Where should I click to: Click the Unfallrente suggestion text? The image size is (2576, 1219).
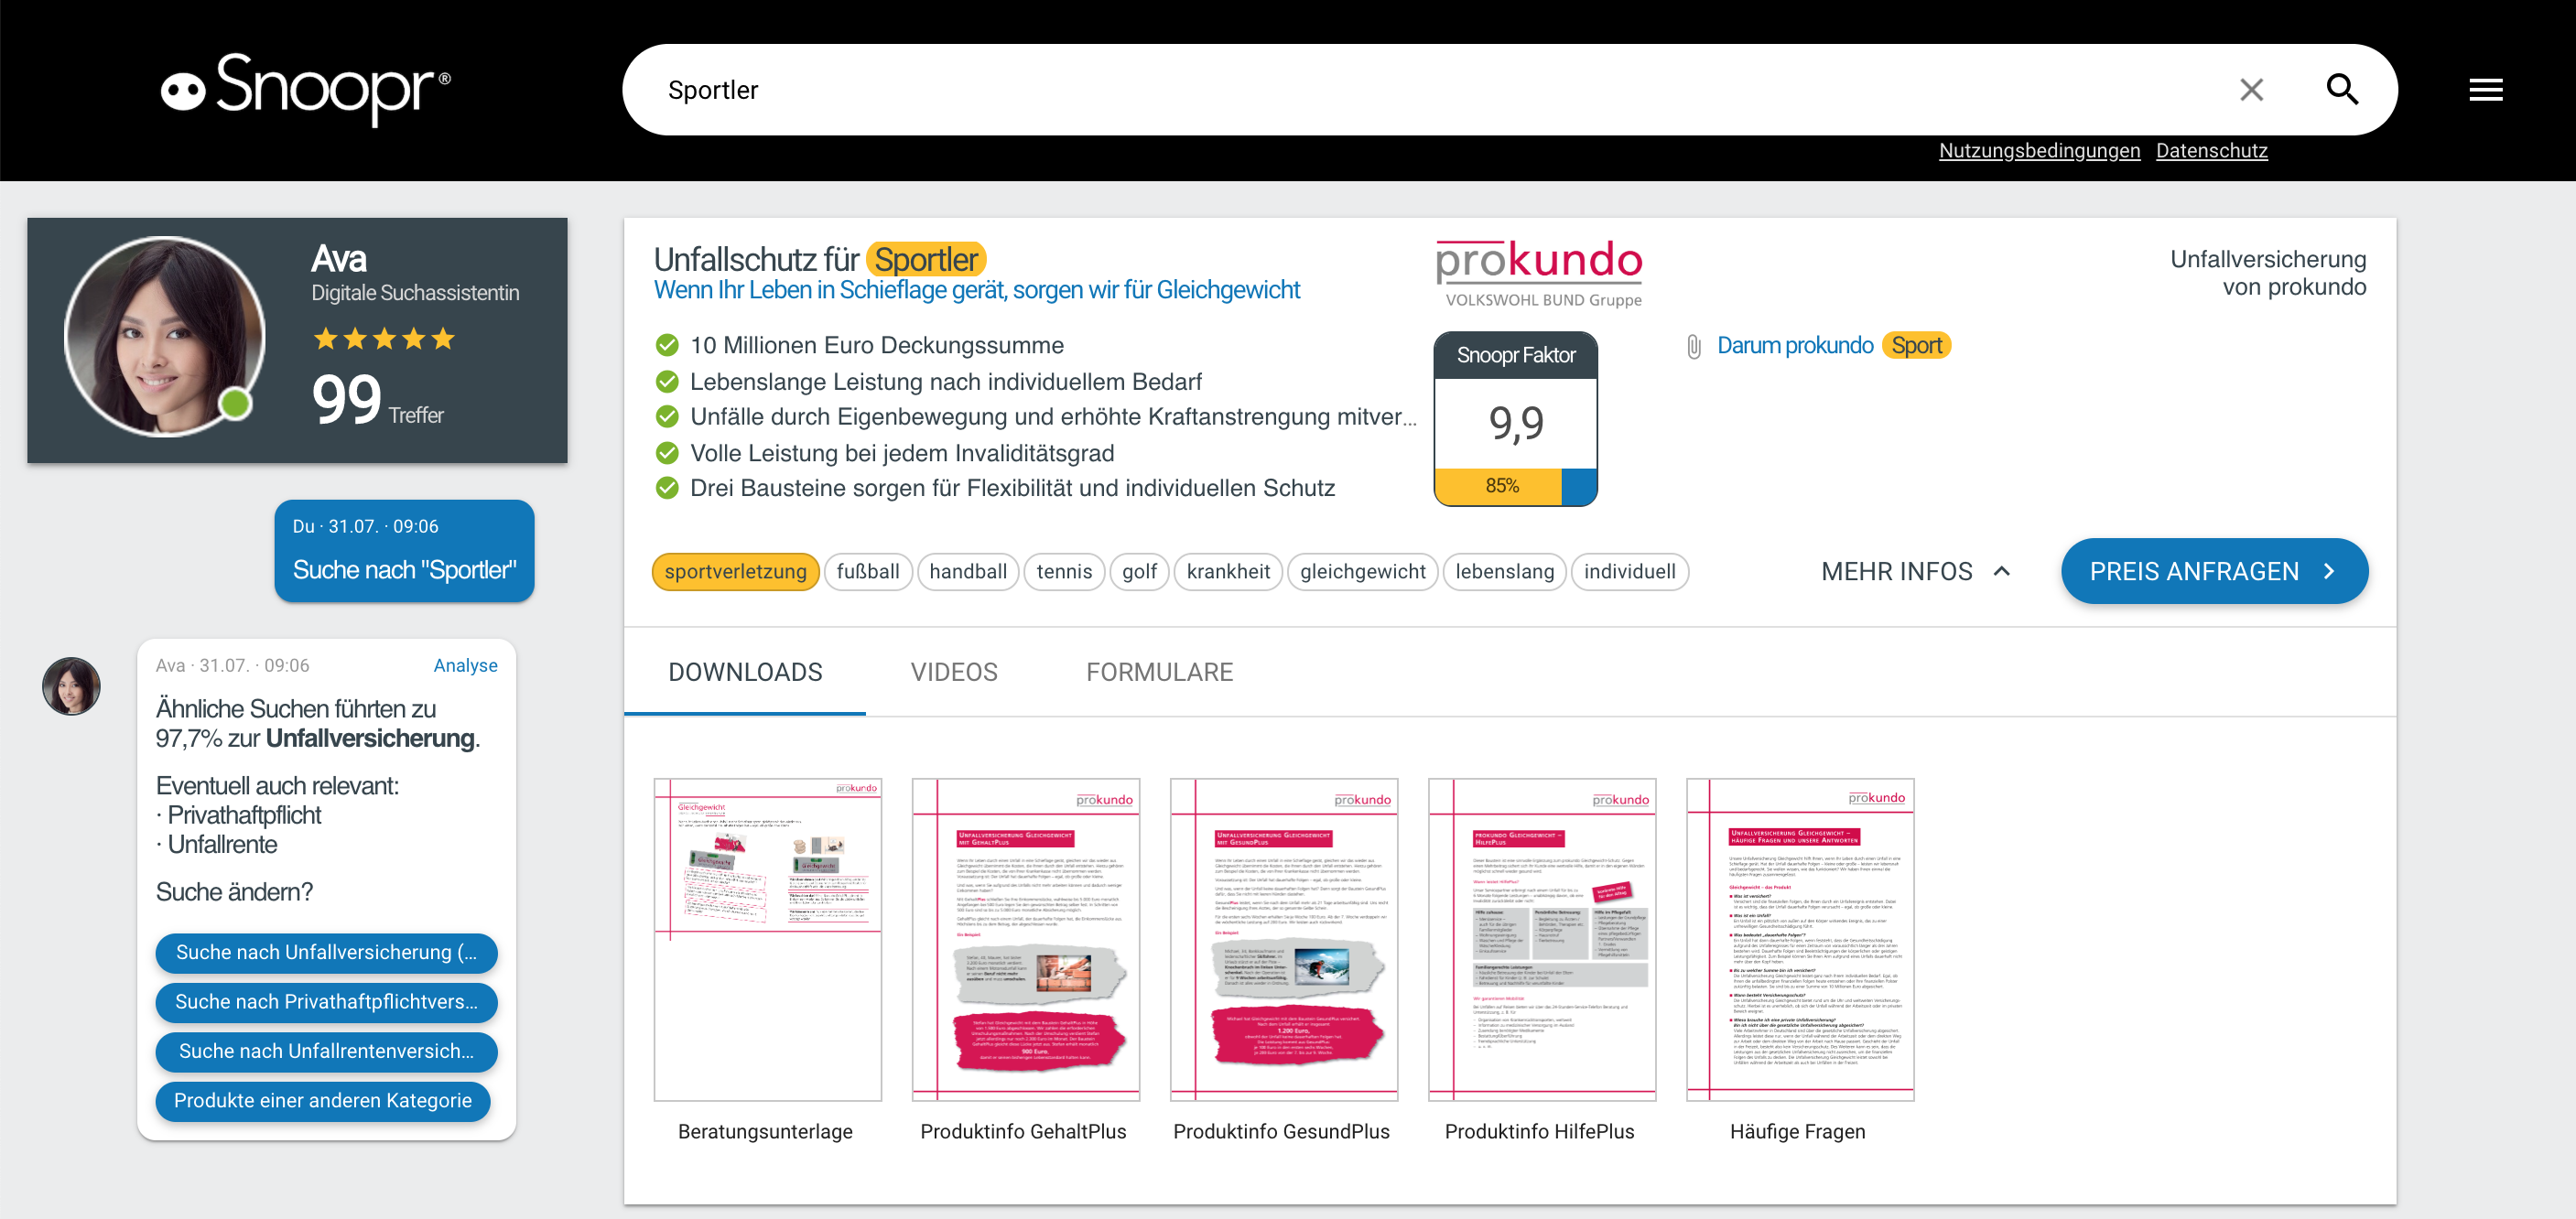pyautogui.click(x=222, y=845)
